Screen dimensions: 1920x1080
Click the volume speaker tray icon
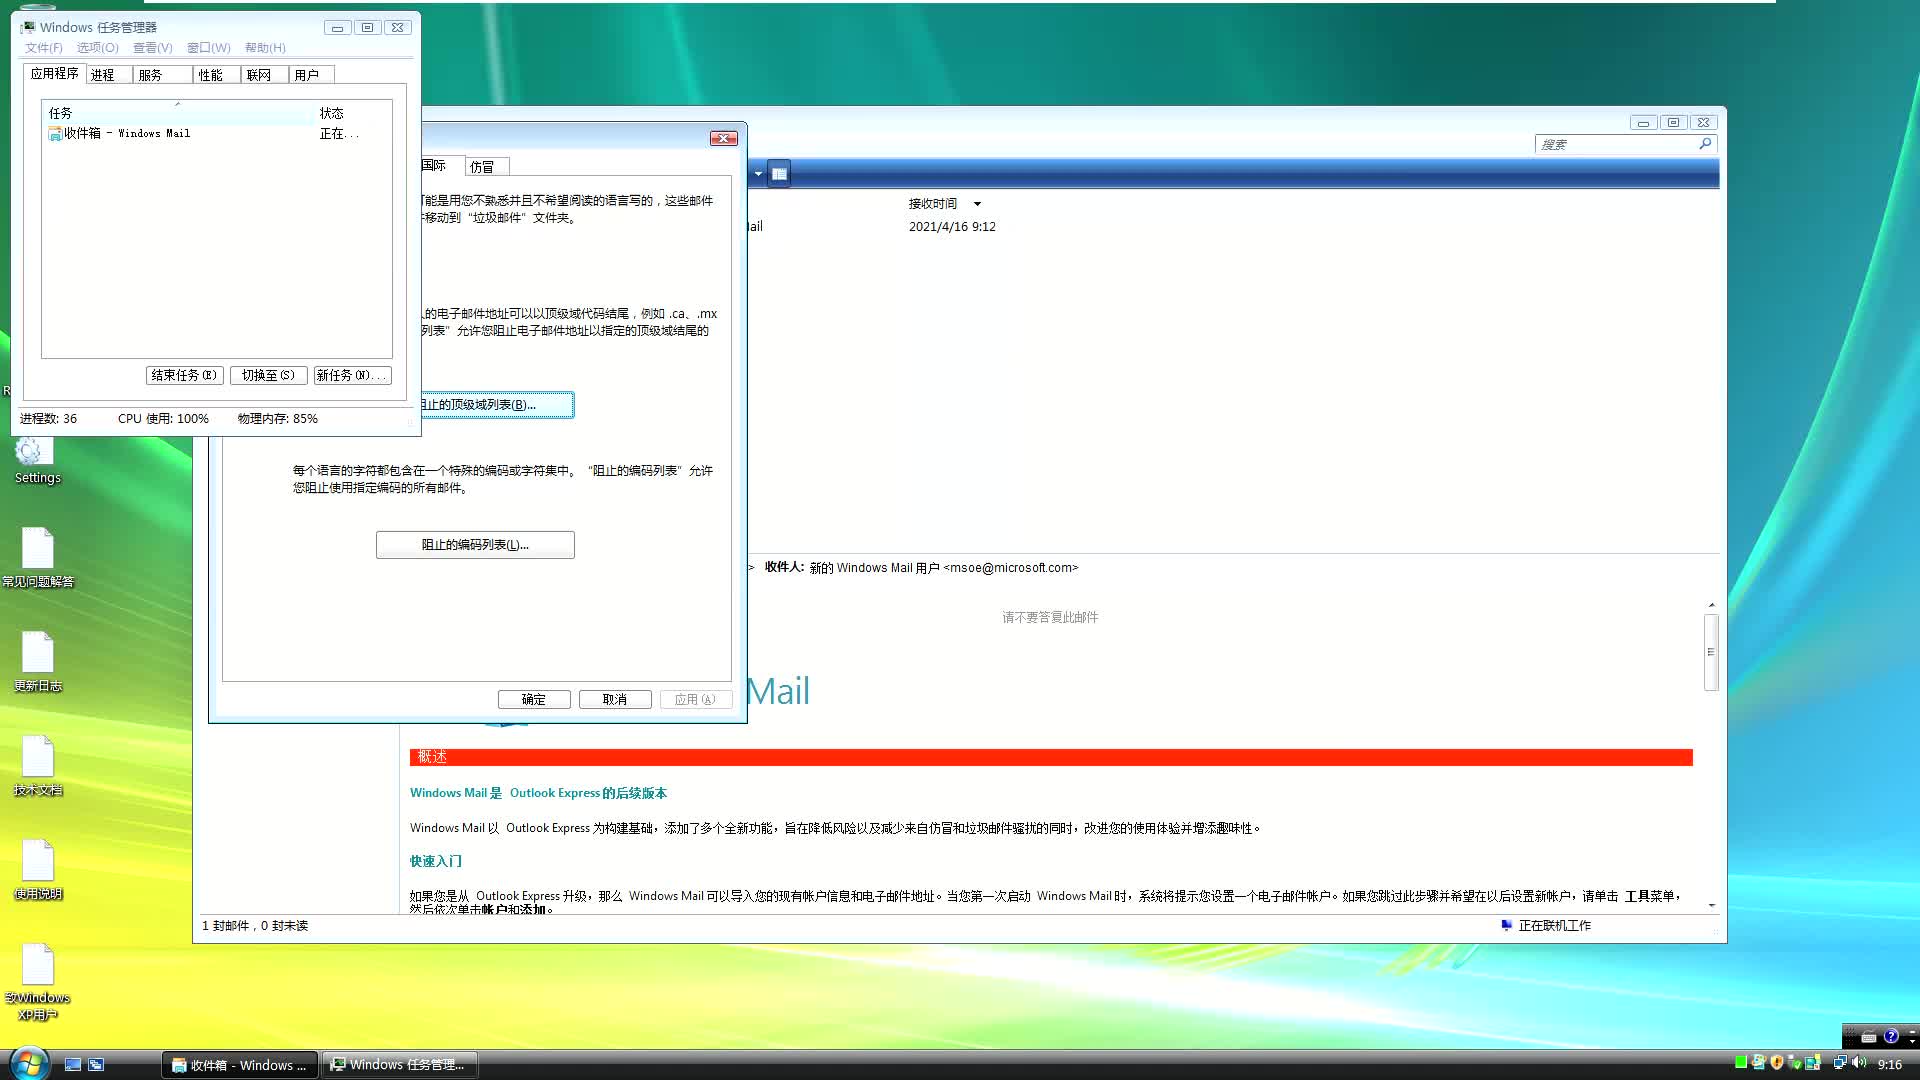pyautogui.click(x=1859, y=1063)
